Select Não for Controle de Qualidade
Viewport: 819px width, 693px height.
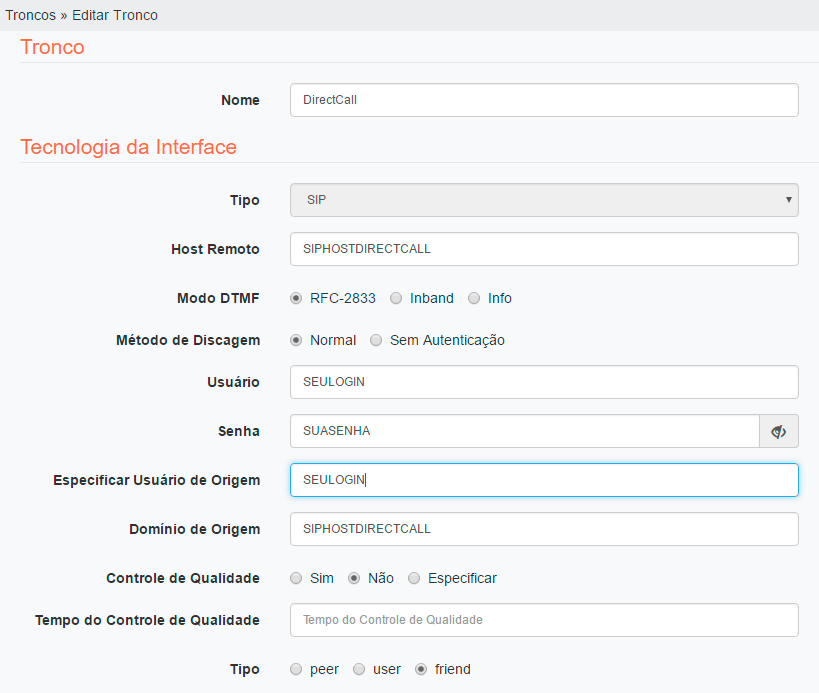(354, 578)
